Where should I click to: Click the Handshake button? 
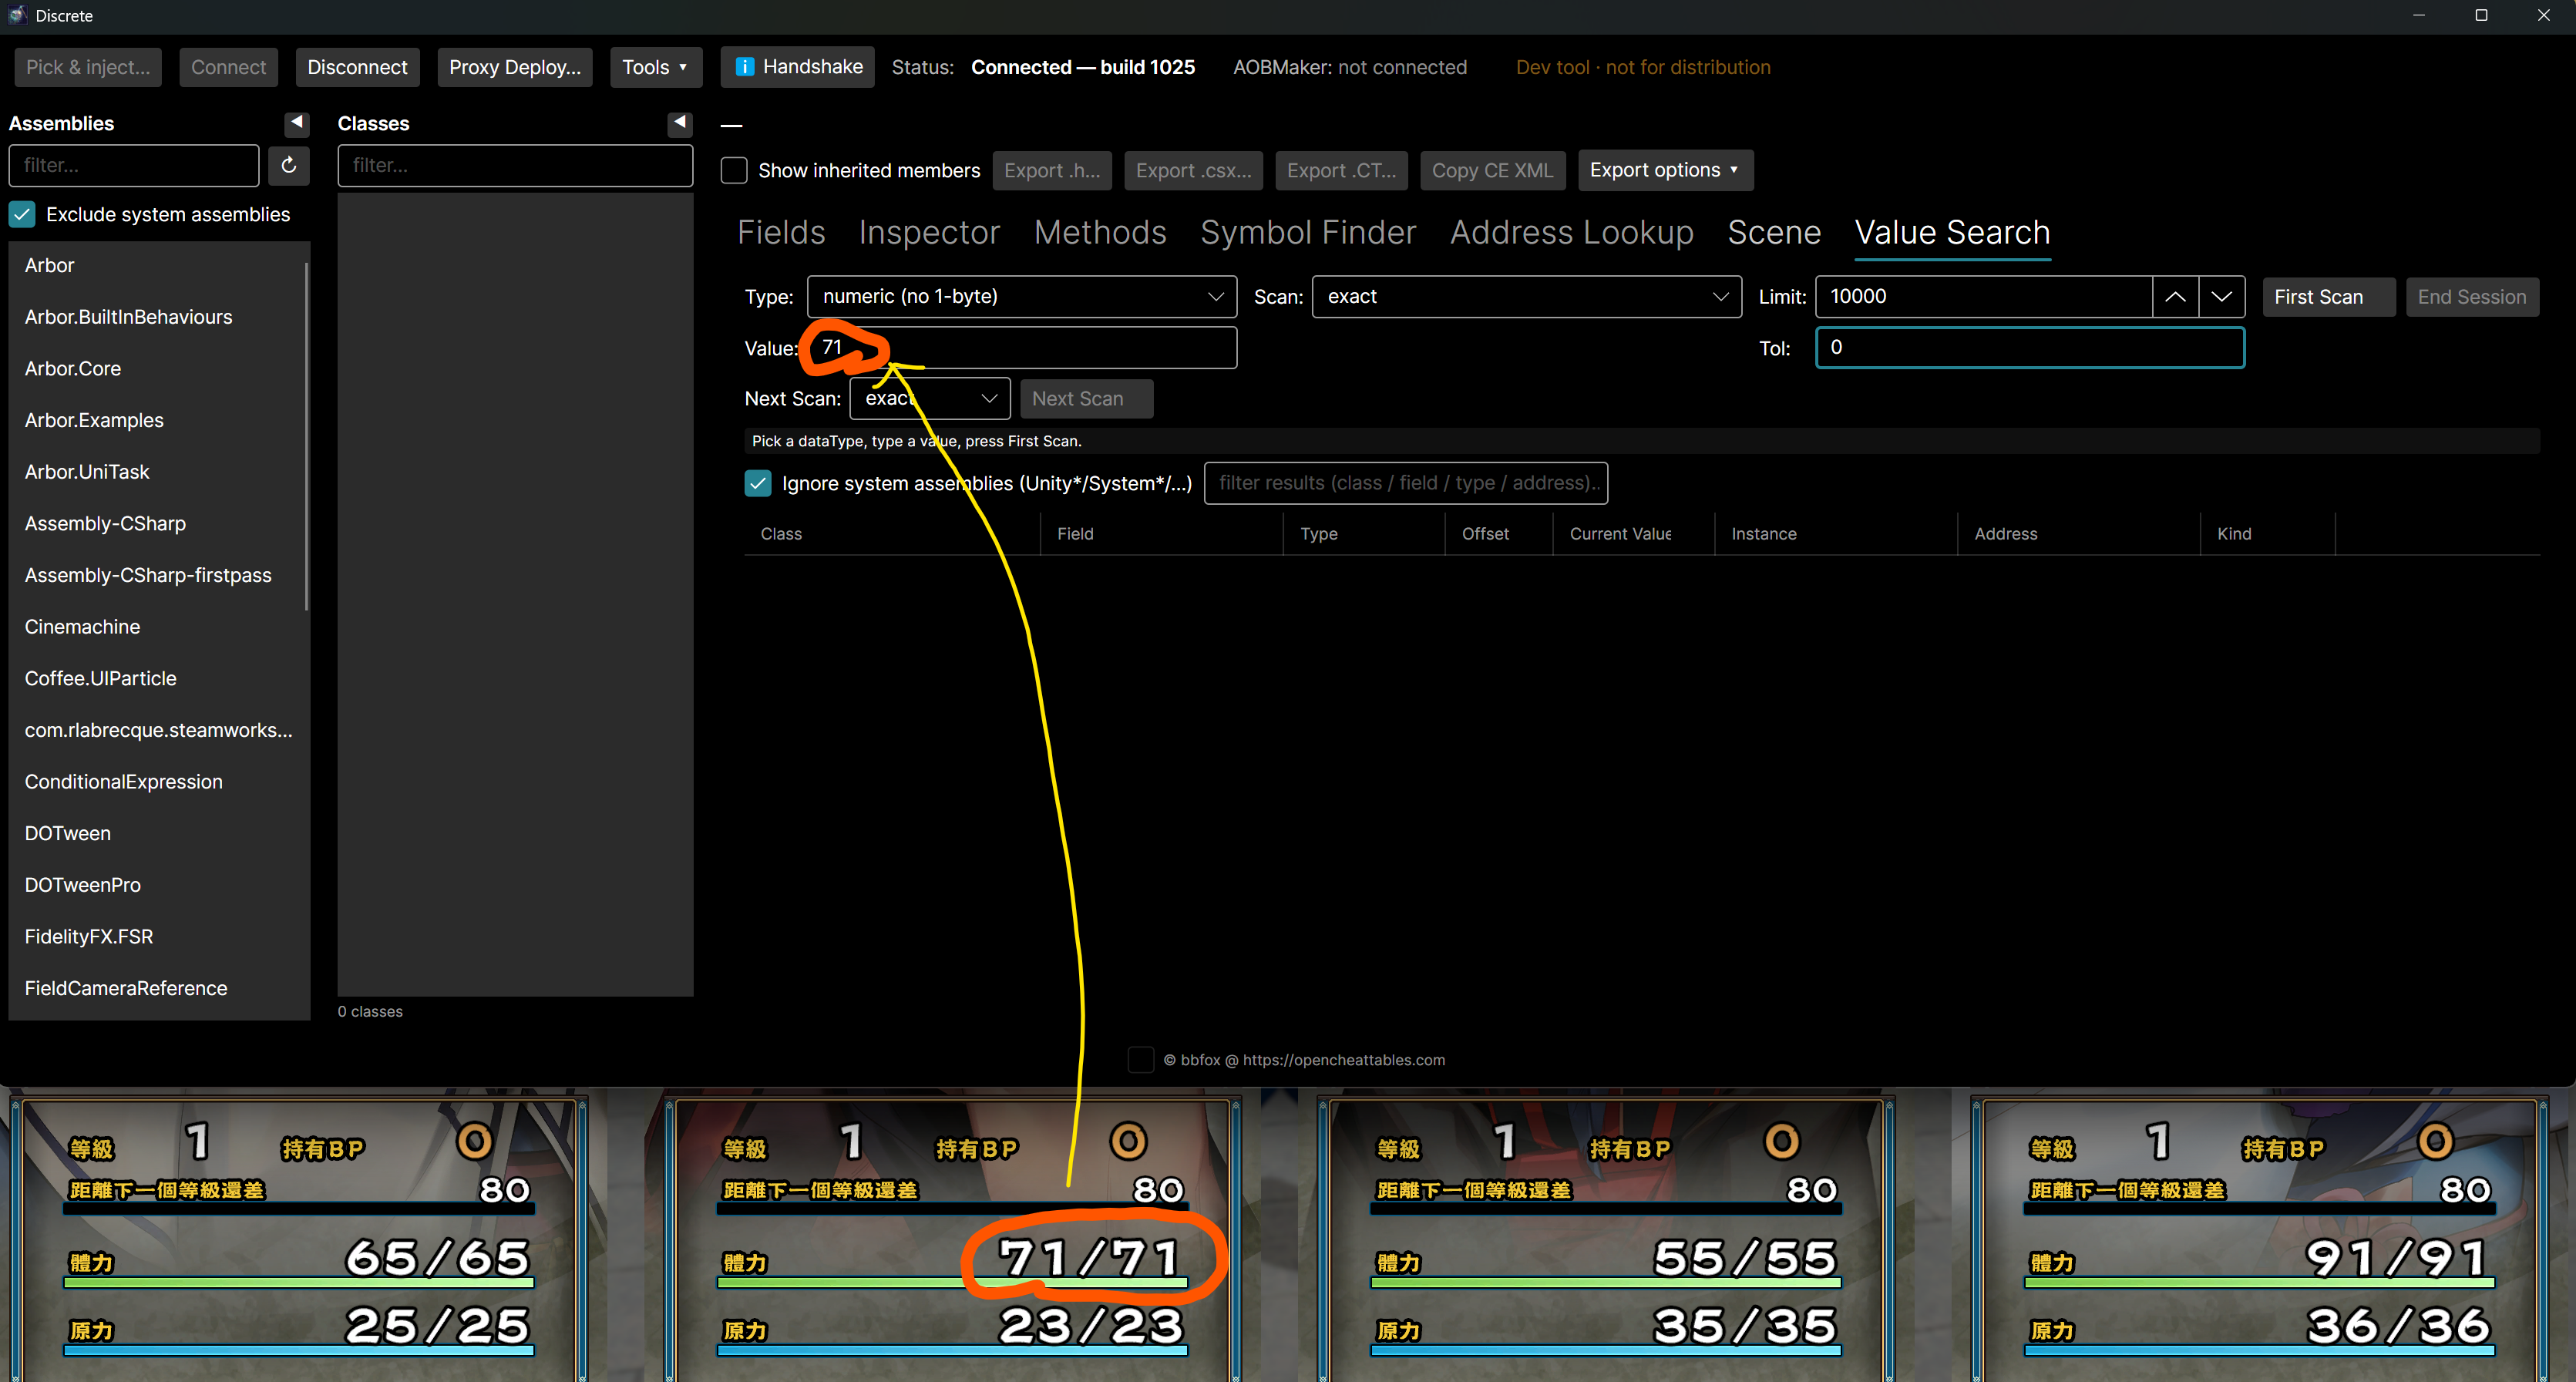[x=798, y=67]
